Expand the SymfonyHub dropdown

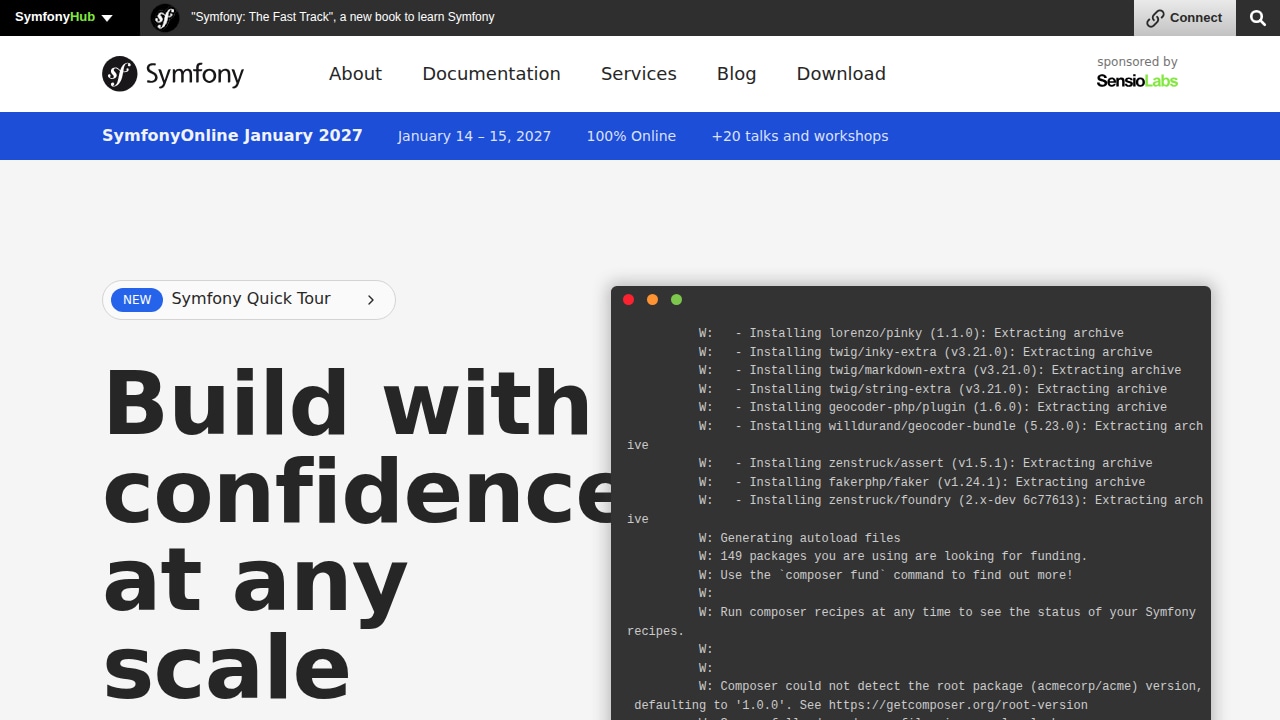click(64, 18)
